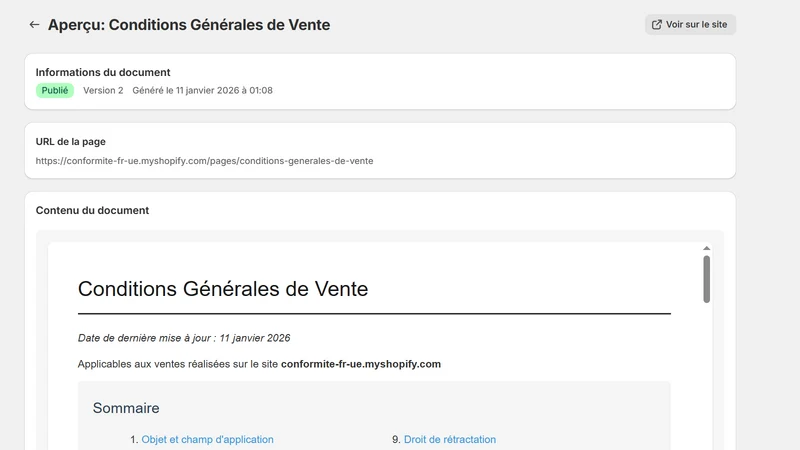Select the 'Conditions Générales de Vente' document title
This screenshot has width=800, height=450.
click(222, 289)
